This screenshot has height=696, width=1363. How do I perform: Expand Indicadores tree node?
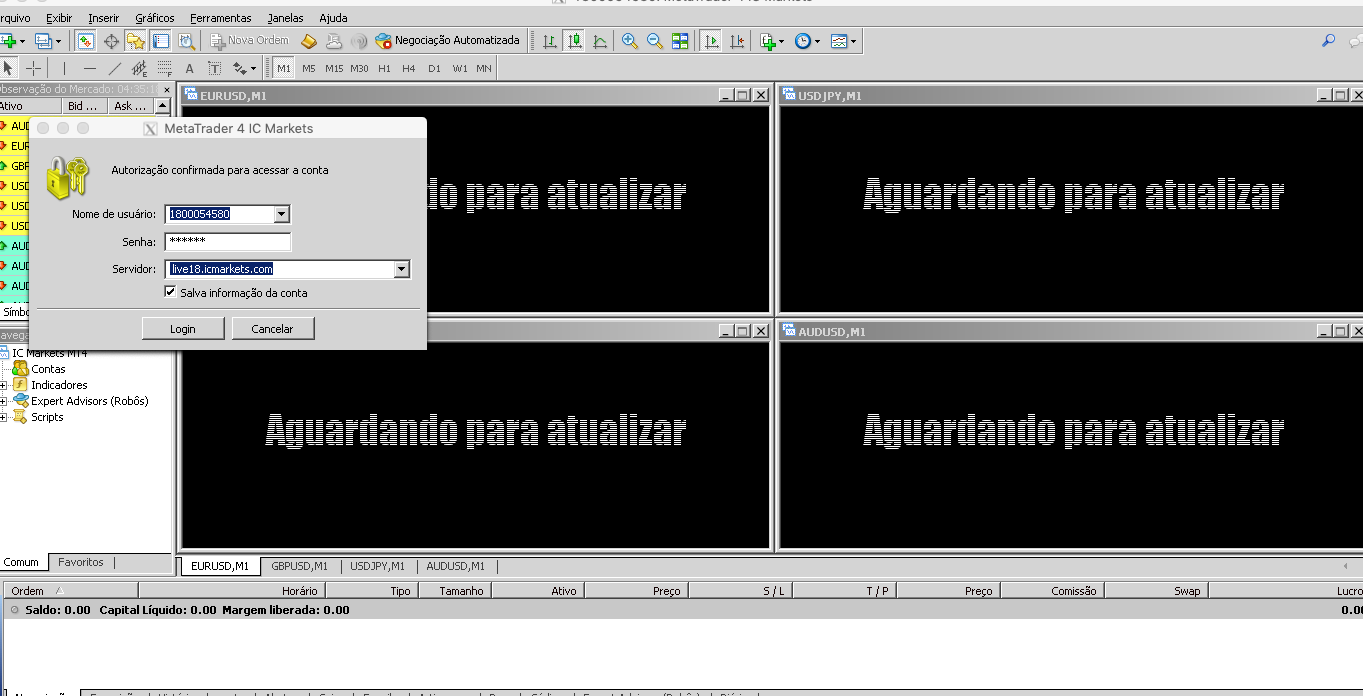[x=4, y=385]
